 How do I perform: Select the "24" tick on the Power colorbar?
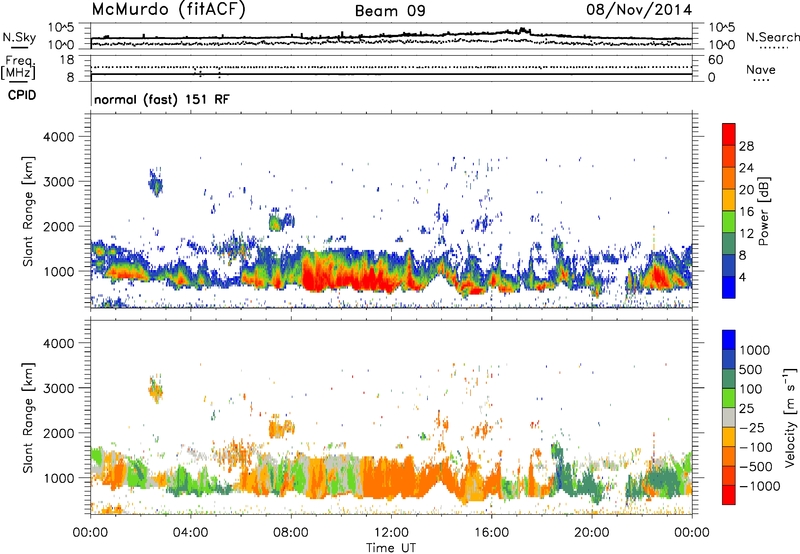tap(746, 168)
